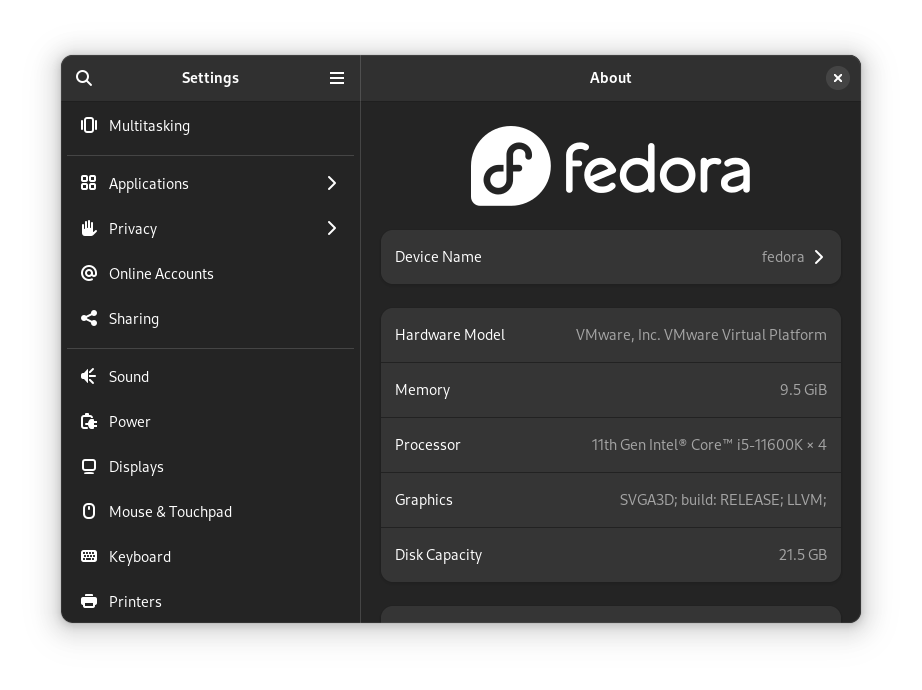Select the Displays monitor icon
922x690 pixels.
pyautogui.click(x=89, y=466)
